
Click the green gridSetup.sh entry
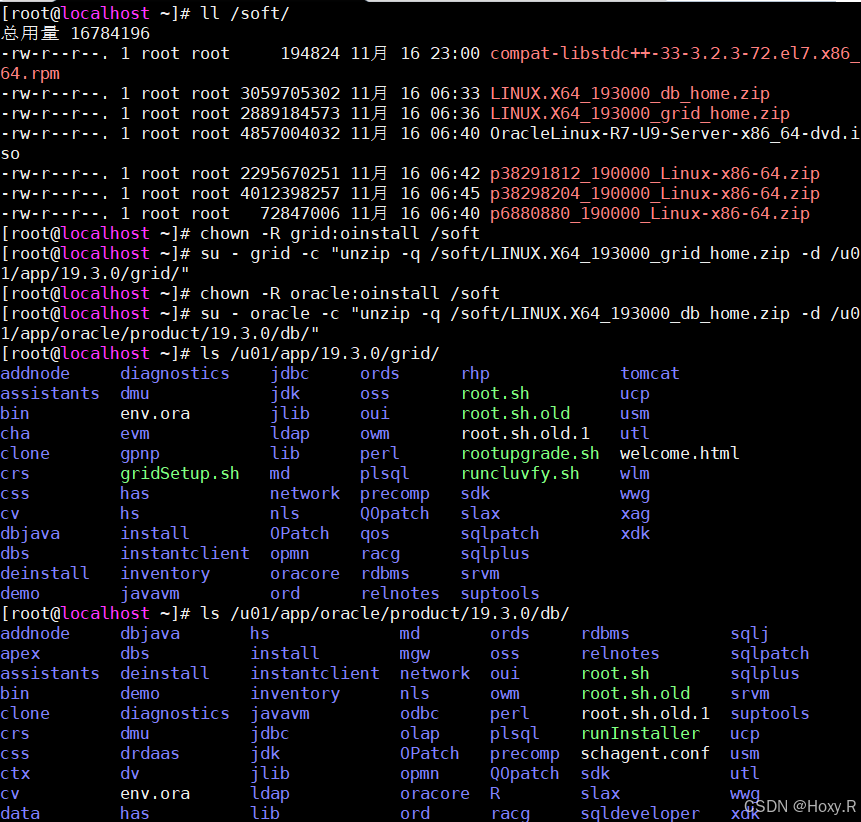tap(180, 473)
